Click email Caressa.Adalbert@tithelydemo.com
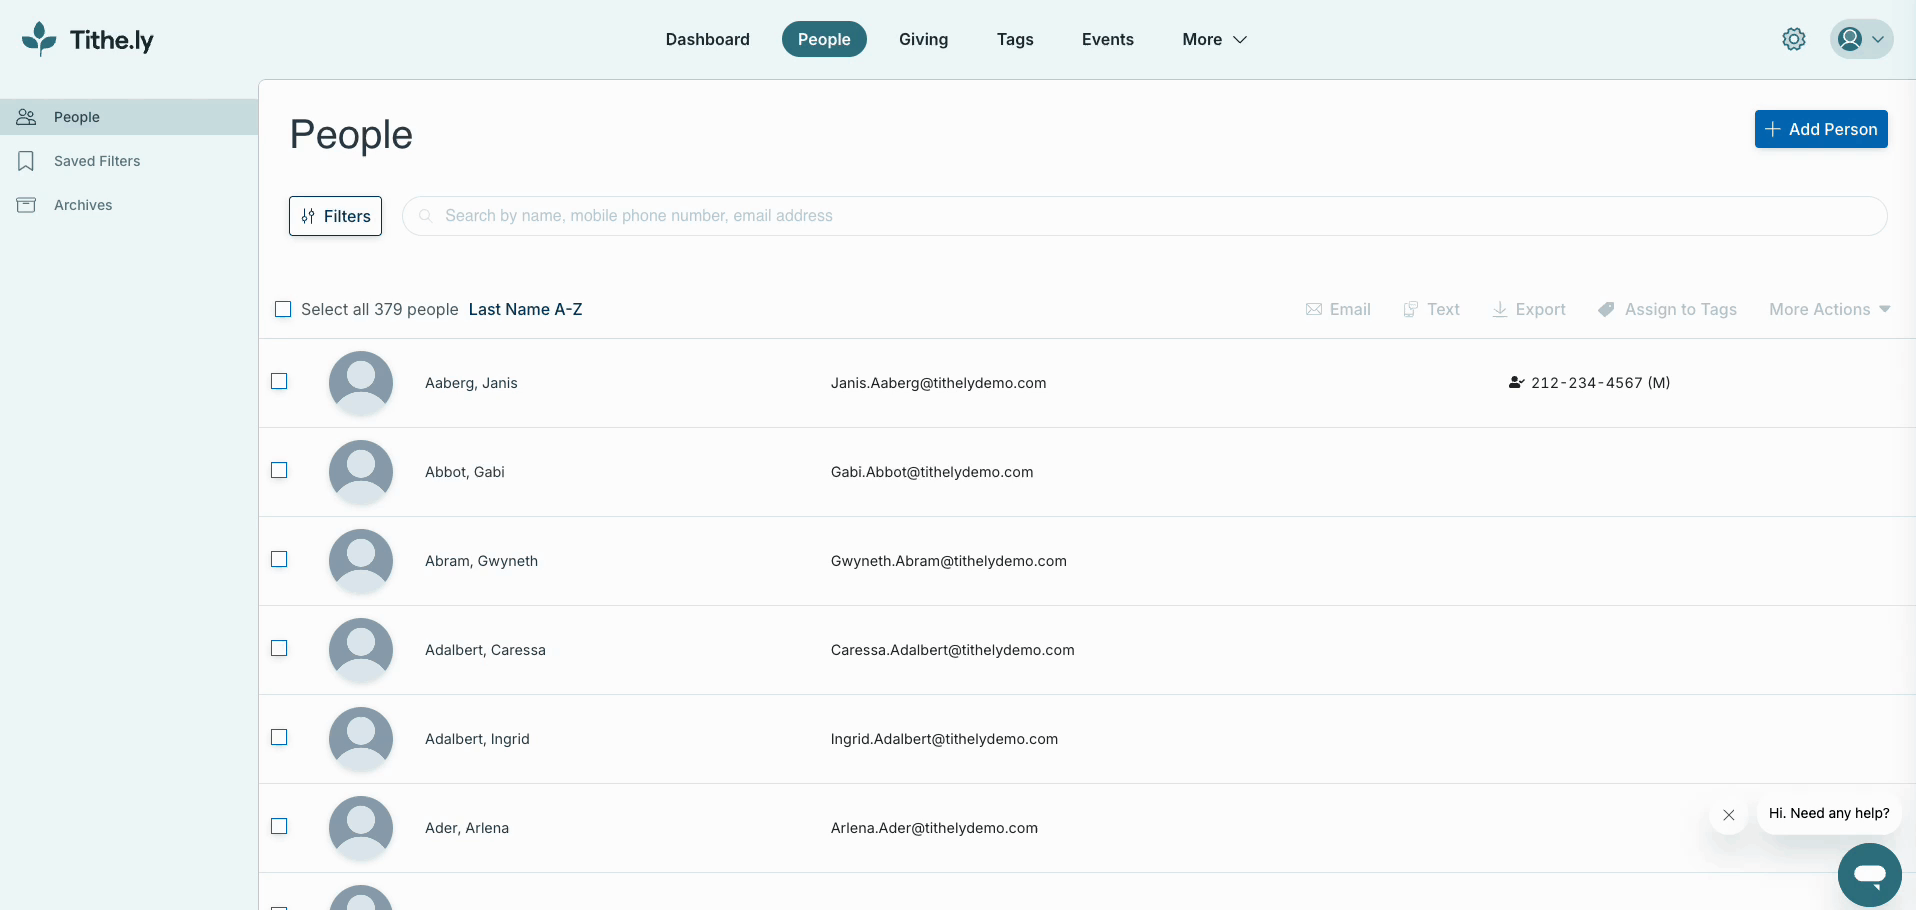The image size is (1916, 910). (952, 650)
